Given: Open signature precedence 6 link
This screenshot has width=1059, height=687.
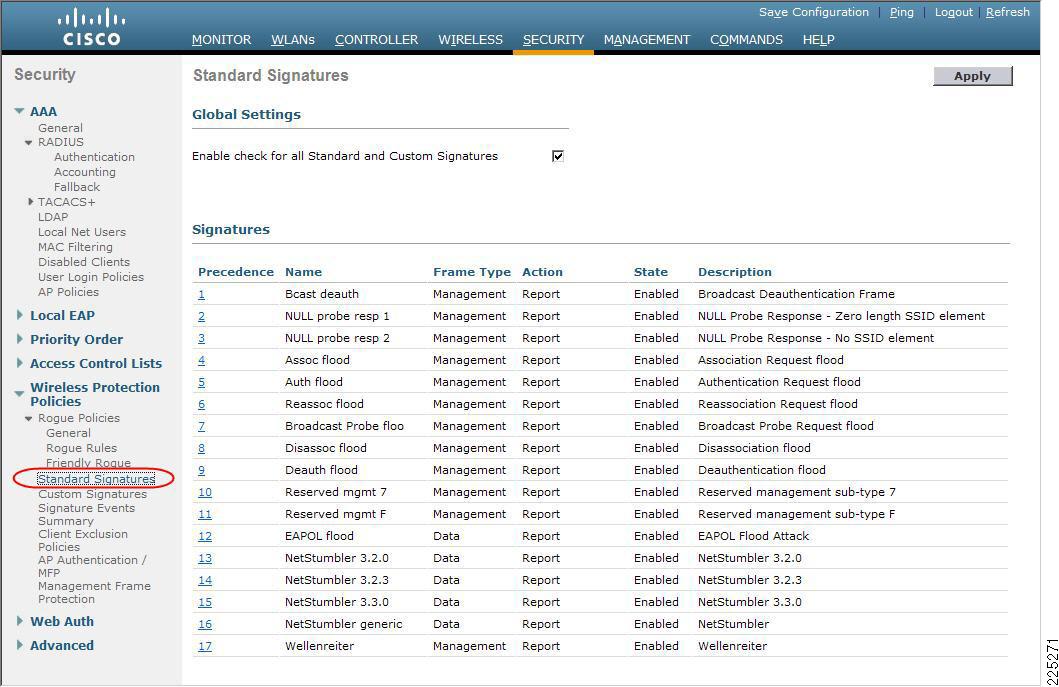Looking at the screenshot, I should pos(201,405).
